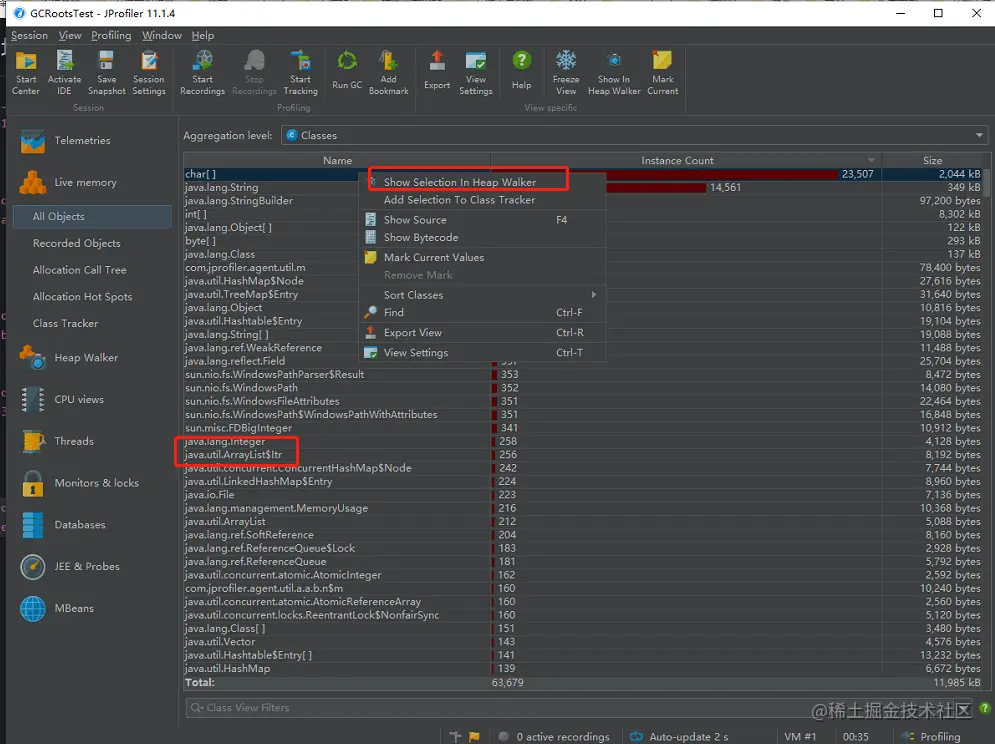Choose Find in the context menu
Image resolution: width=995 pixels, height=744 pixels.
[482, 312]
